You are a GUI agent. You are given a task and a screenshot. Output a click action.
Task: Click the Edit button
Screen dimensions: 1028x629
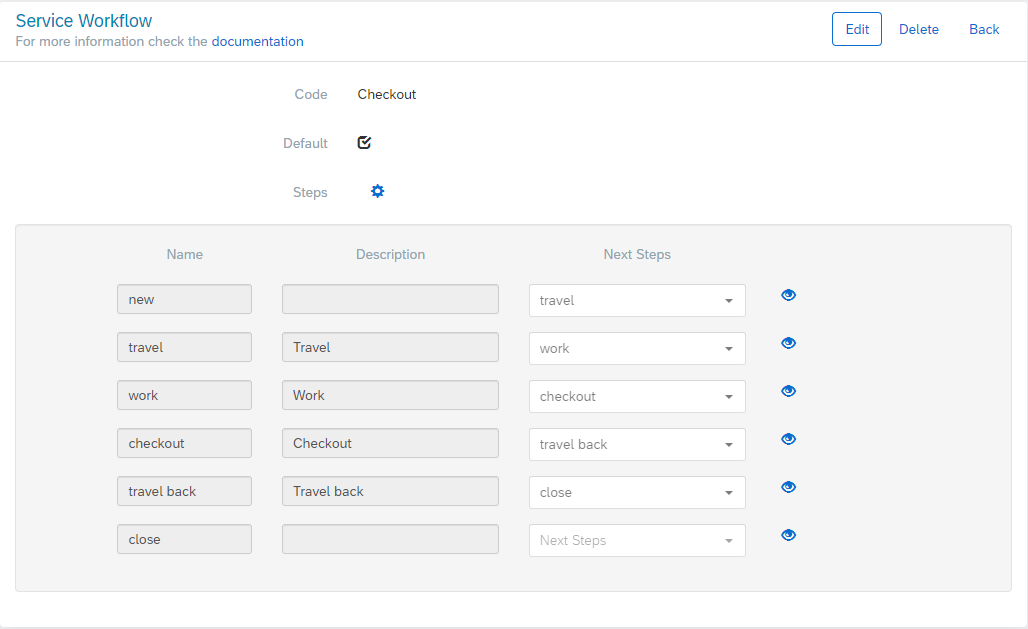856,30
